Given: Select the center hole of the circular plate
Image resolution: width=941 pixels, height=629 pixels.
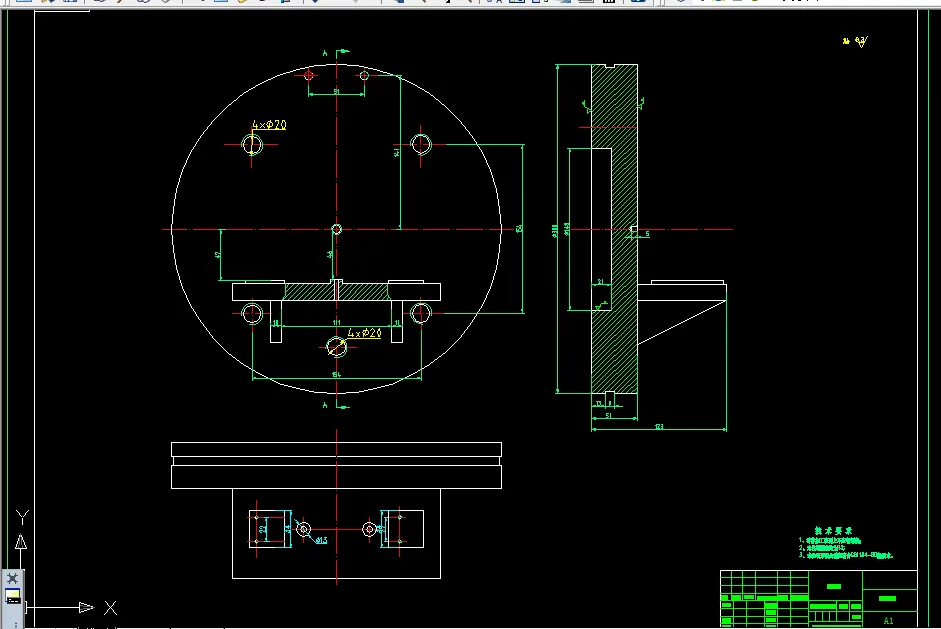Looking at the screenshot, I should click(x=337, y=229).
